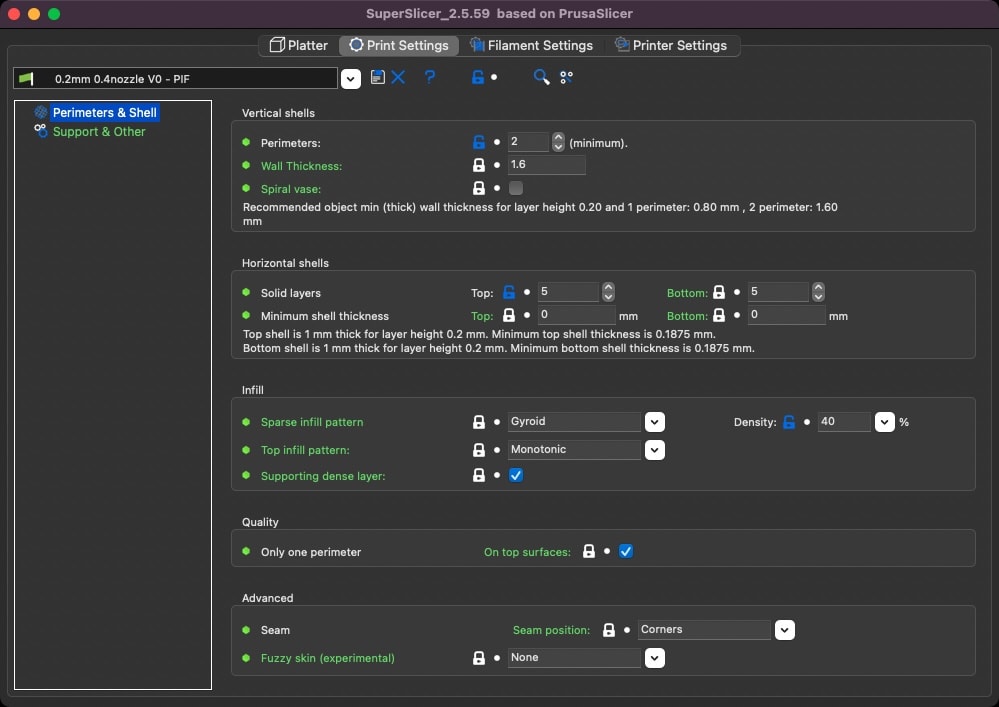Viewport: 999px width, 707px height.
Task: Expand the print preset dropdown arrow
Action: click(350, 79)
